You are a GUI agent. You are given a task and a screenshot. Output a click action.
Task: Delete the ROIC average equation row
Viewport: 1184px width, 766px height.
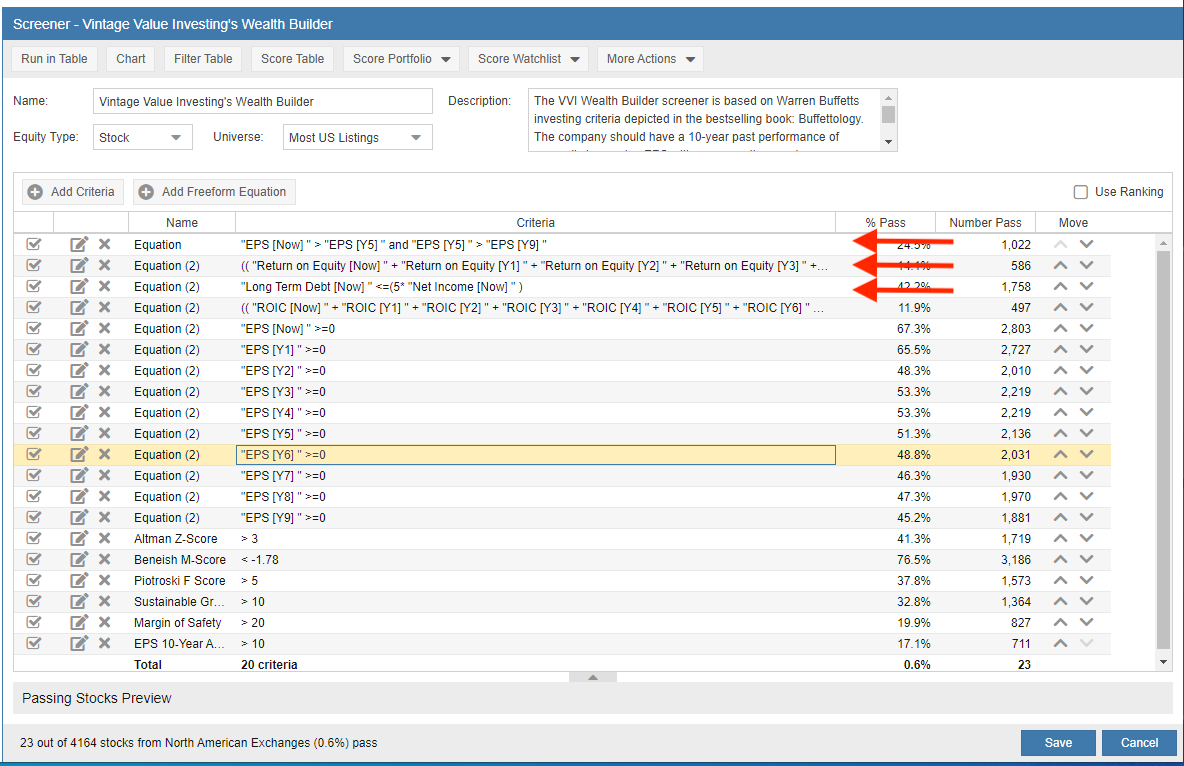104,307
